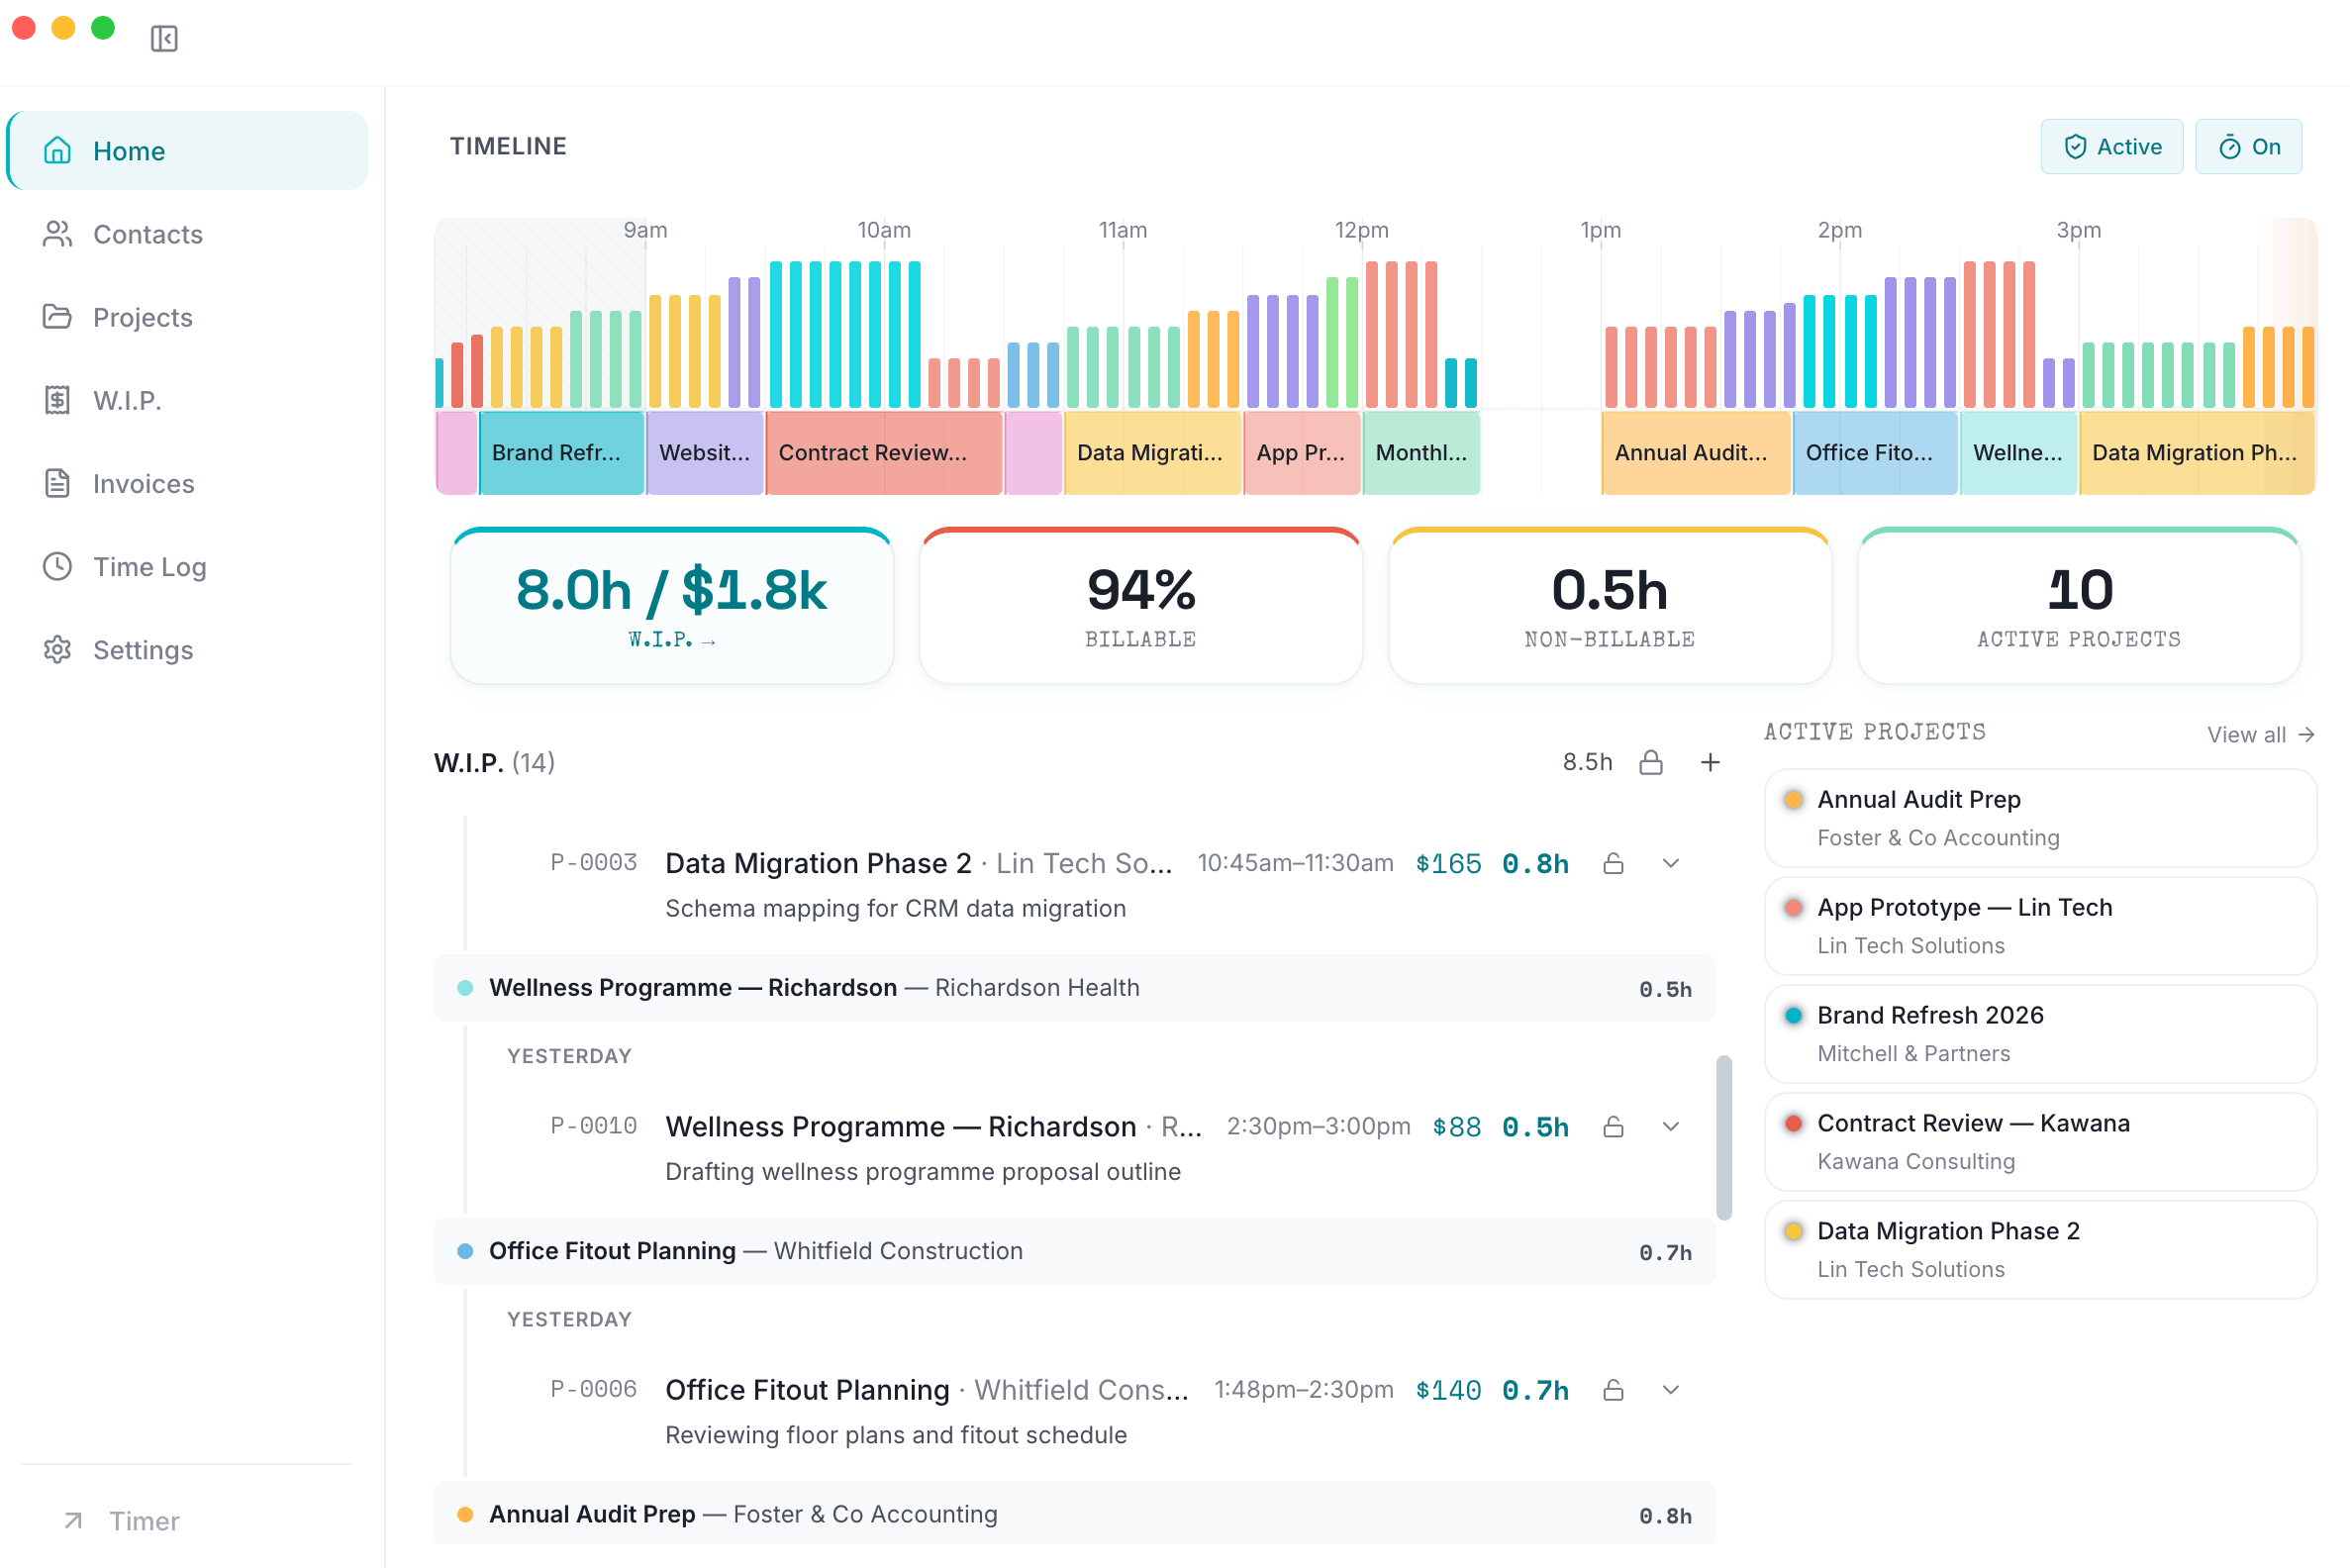Click the 2:30pm–3:00pm time range
2350x1568 pixels.
pyautogui.click(x=1318, y=1127)
